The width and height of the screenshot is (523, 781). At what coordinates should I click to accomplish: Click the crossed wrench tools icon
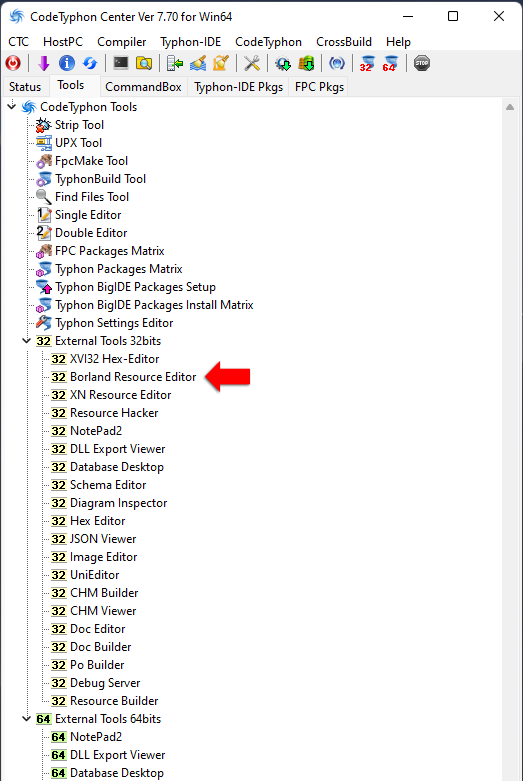252,63
